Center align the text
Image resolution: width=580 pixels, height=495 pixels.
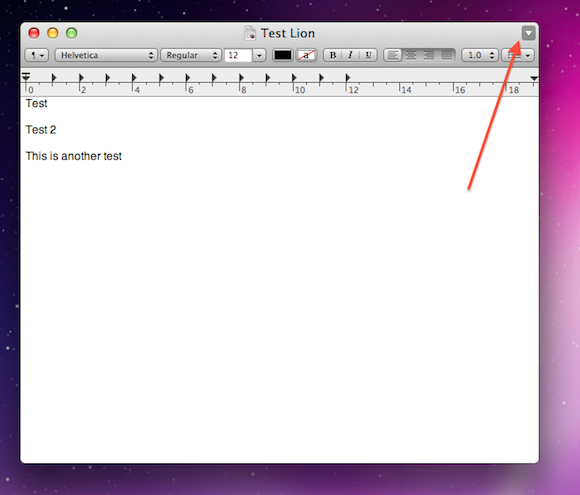[x=411, y=55]
